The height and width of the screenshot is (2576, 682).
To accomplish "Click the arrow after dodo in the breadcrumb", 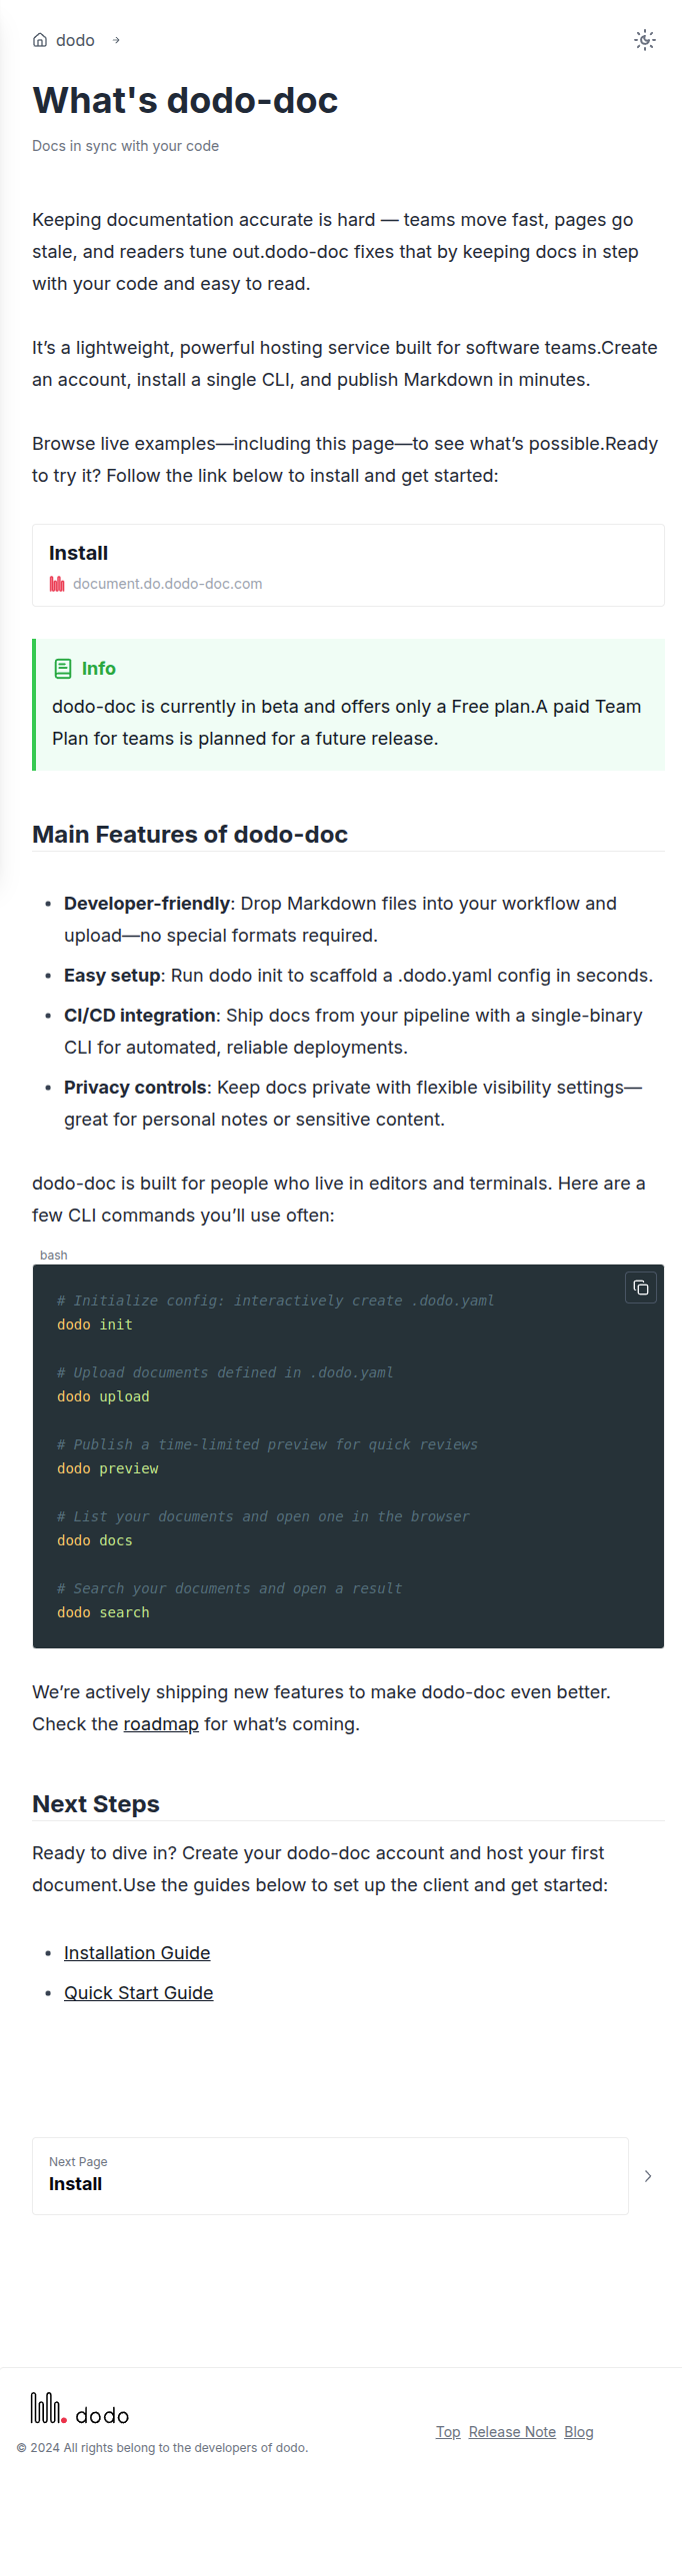I will point(117,41).
